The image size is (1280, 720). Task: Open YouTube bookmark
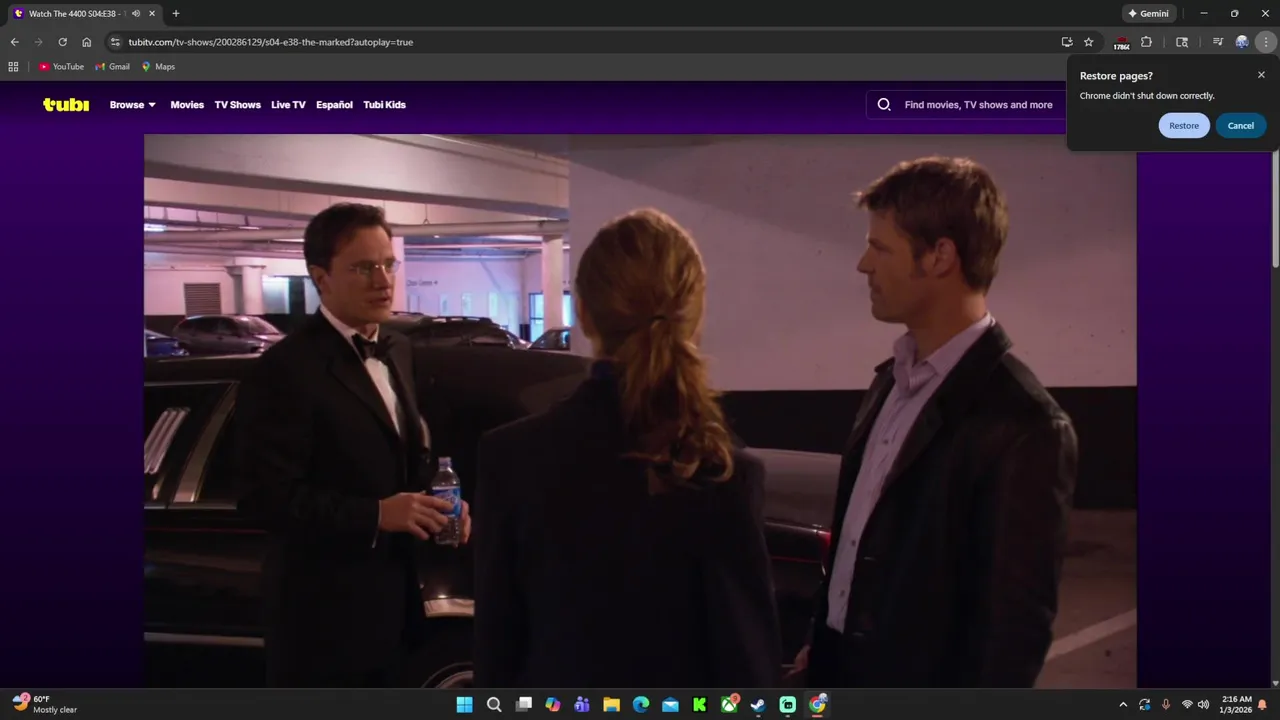61,67
